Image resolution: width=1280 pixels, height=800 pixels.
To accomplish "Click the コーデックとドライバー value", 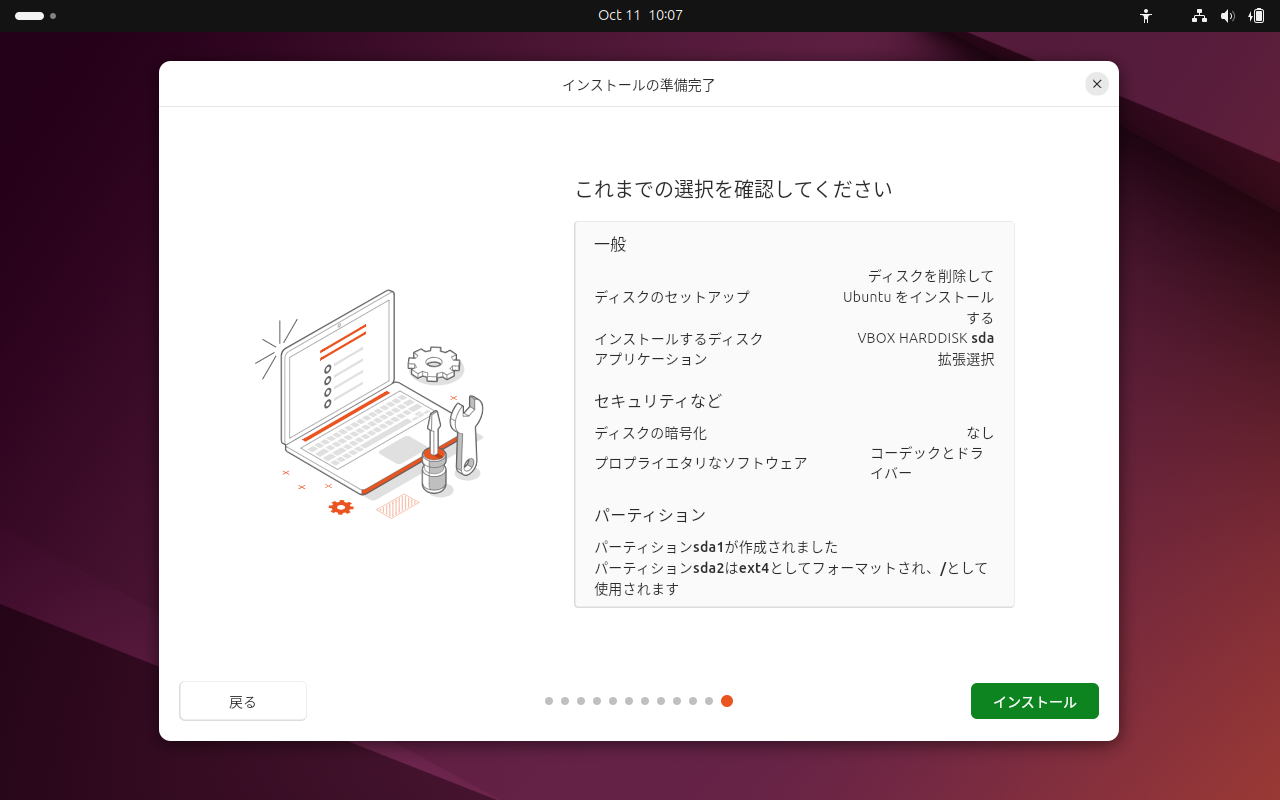I will 927,463.
